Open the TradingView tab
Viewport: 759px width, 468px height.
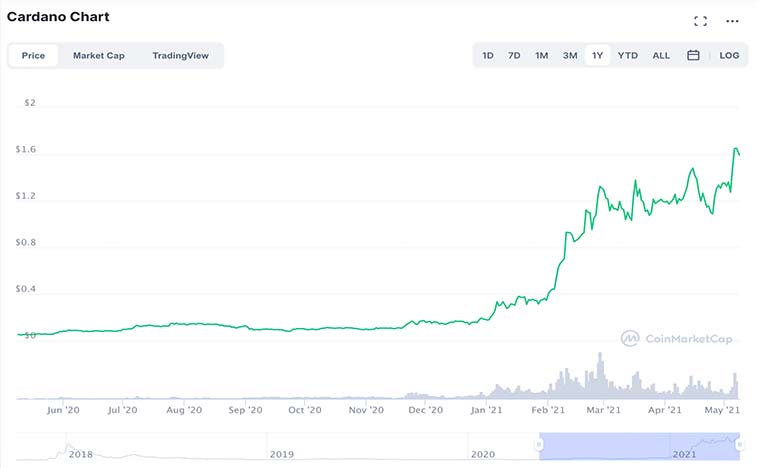point(180,55)
